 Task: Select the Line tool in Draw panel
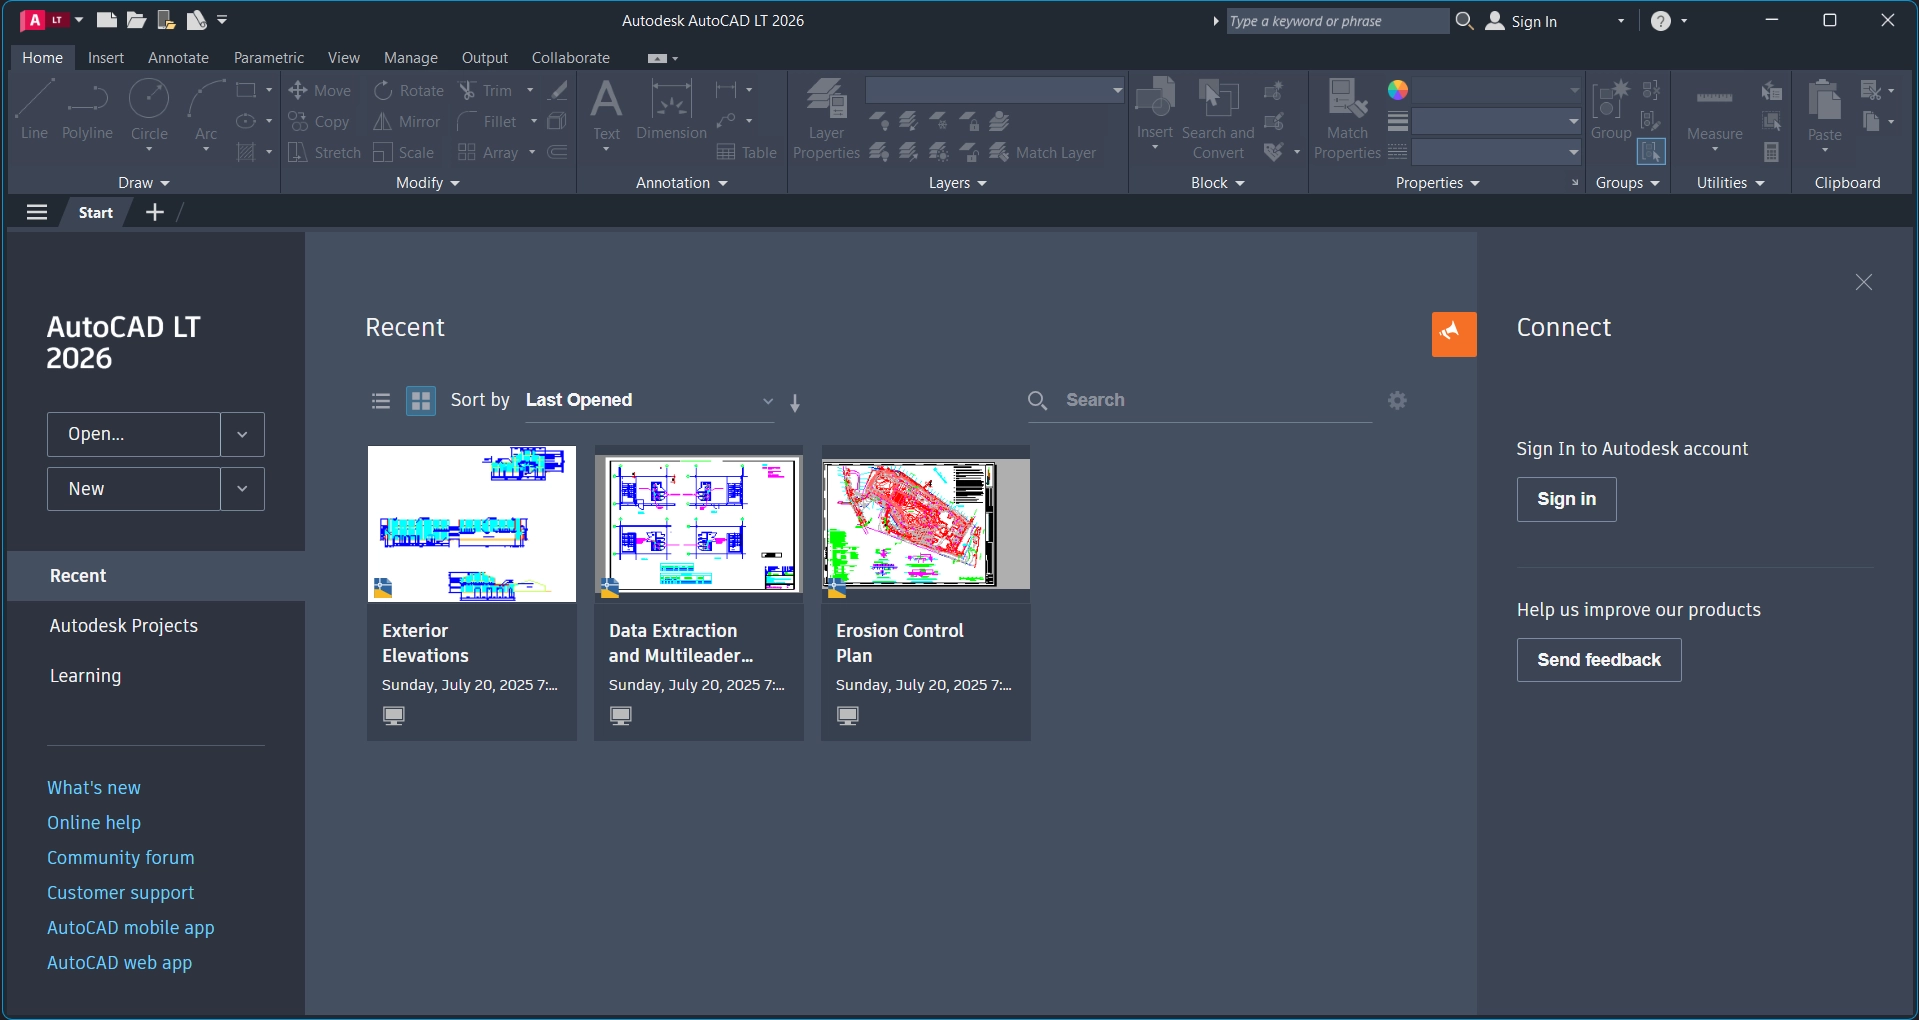click(x=34, y=110)
